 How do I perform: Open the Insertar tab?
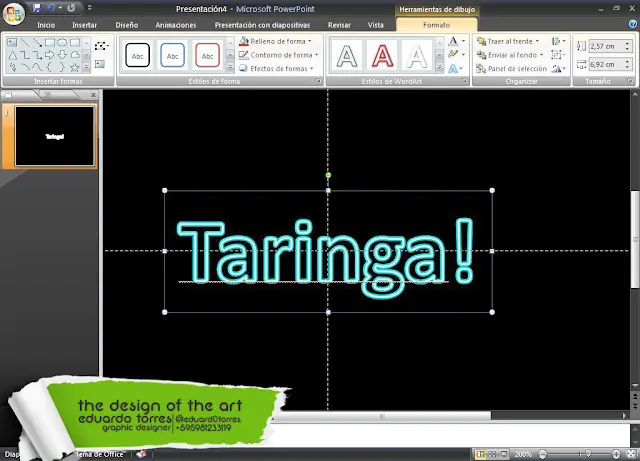tap(84, 25)
